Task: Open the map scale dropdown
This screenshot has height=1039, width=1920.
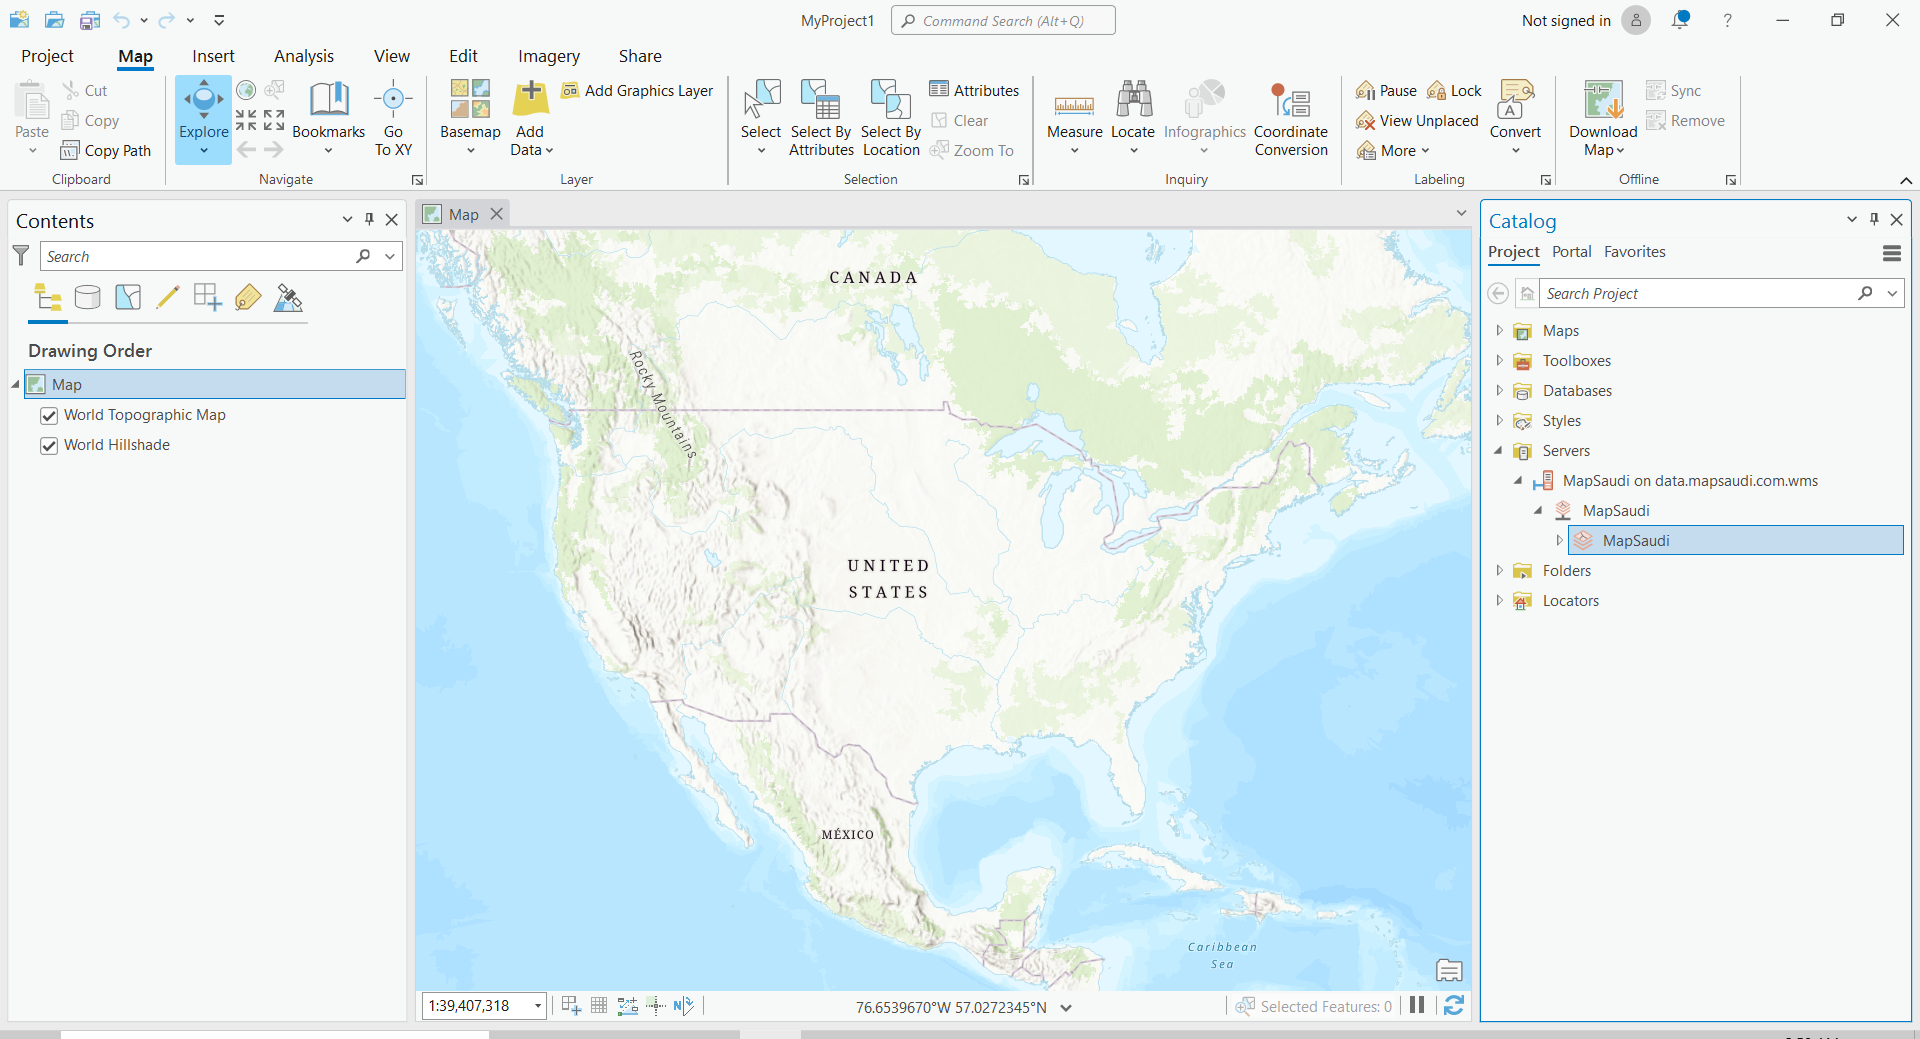Action: (x=538, y=1006)
